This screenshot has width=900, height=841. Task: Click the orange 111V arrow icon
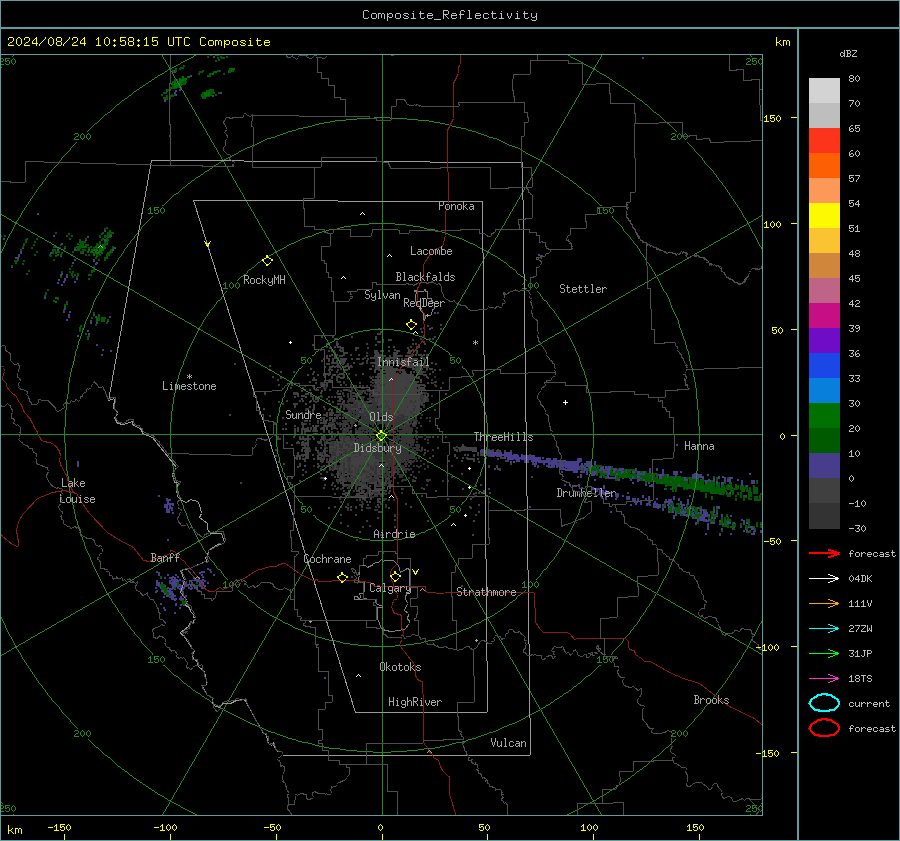point(824,603)
